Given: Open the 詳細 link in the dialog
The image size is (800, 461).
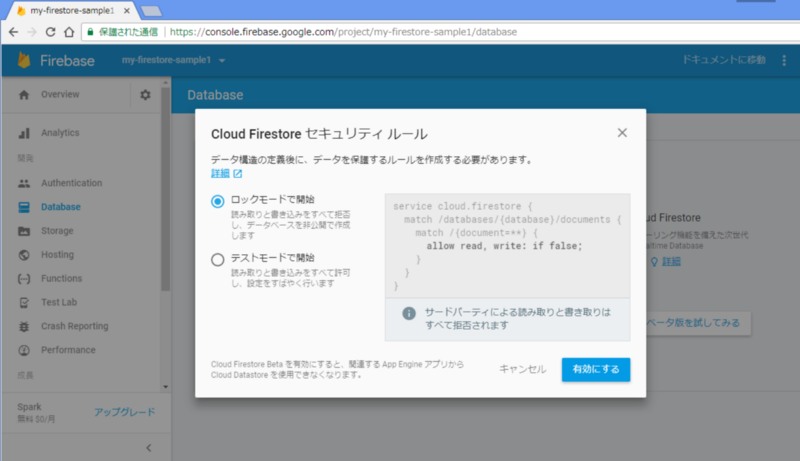Looking at the screenshot, I should point(220,174).
